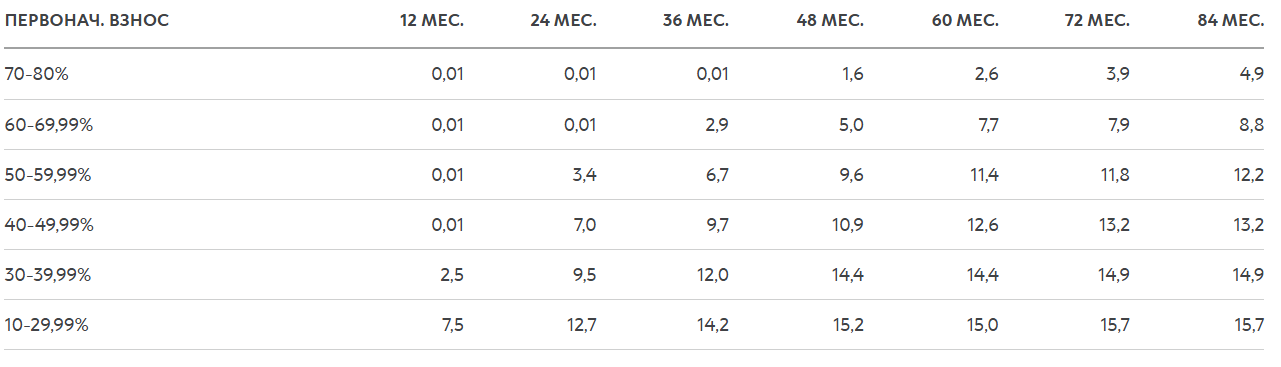Screen dimensions: 1281x367
Task: Click the 10-29,99% row label
Action: 47,325
